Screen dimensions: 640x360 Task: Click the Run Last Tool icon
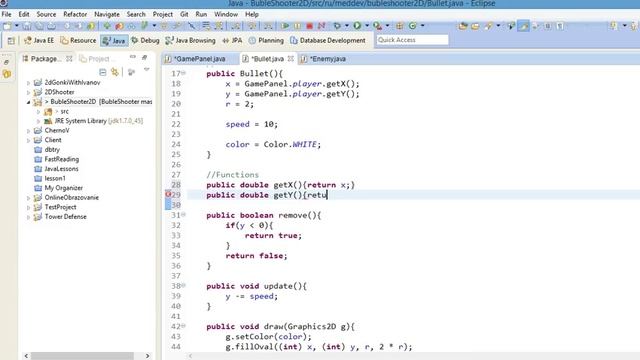(378, 26)
